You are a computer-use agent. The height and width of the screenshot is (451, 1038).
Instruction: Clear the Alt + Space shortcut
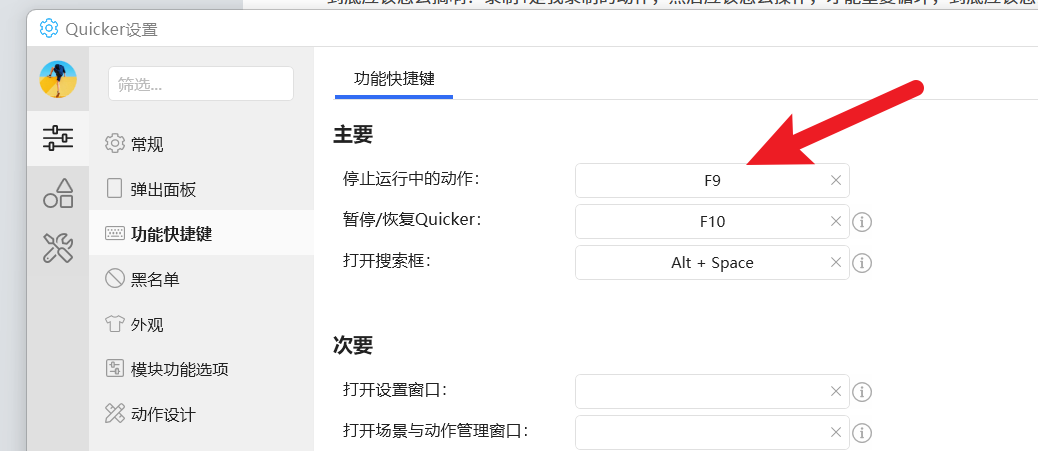pyautogui.click(x=835, y=262)
